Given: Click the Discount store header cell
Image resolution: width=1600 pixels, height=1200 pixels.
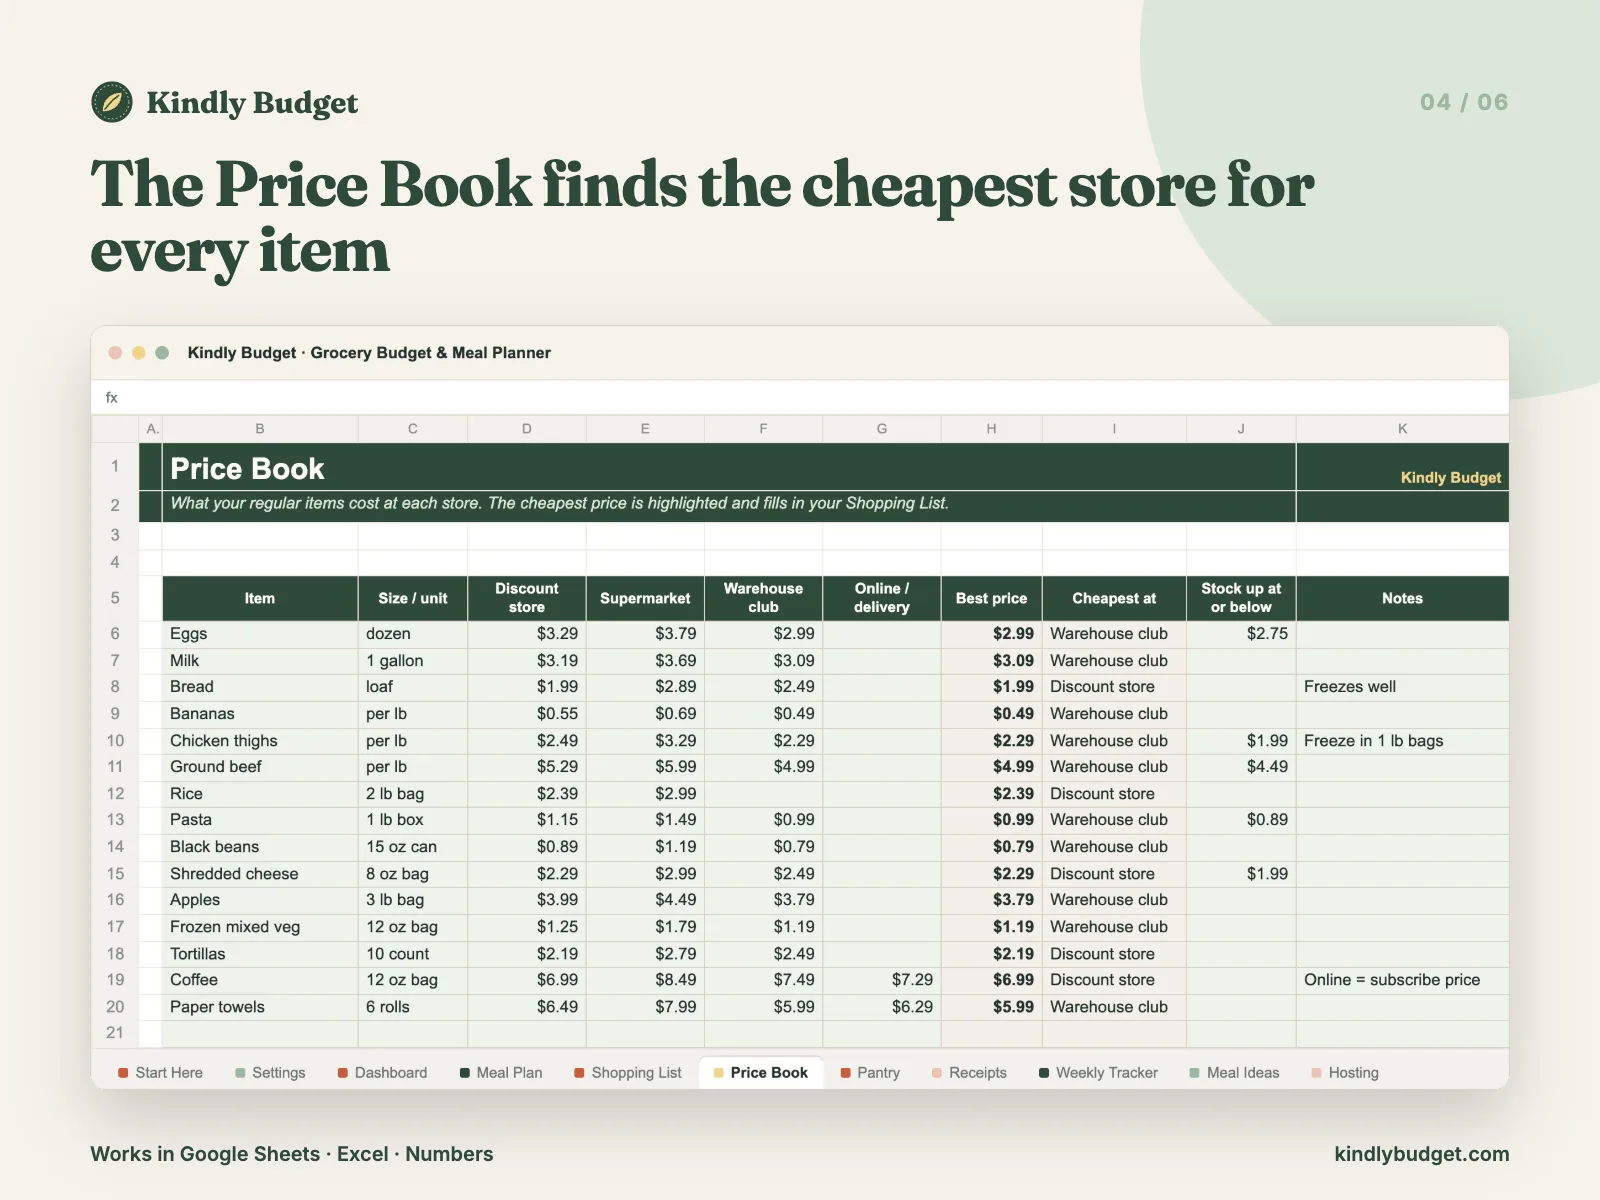Looking at the screenshot, I should (x=527, y=598).
